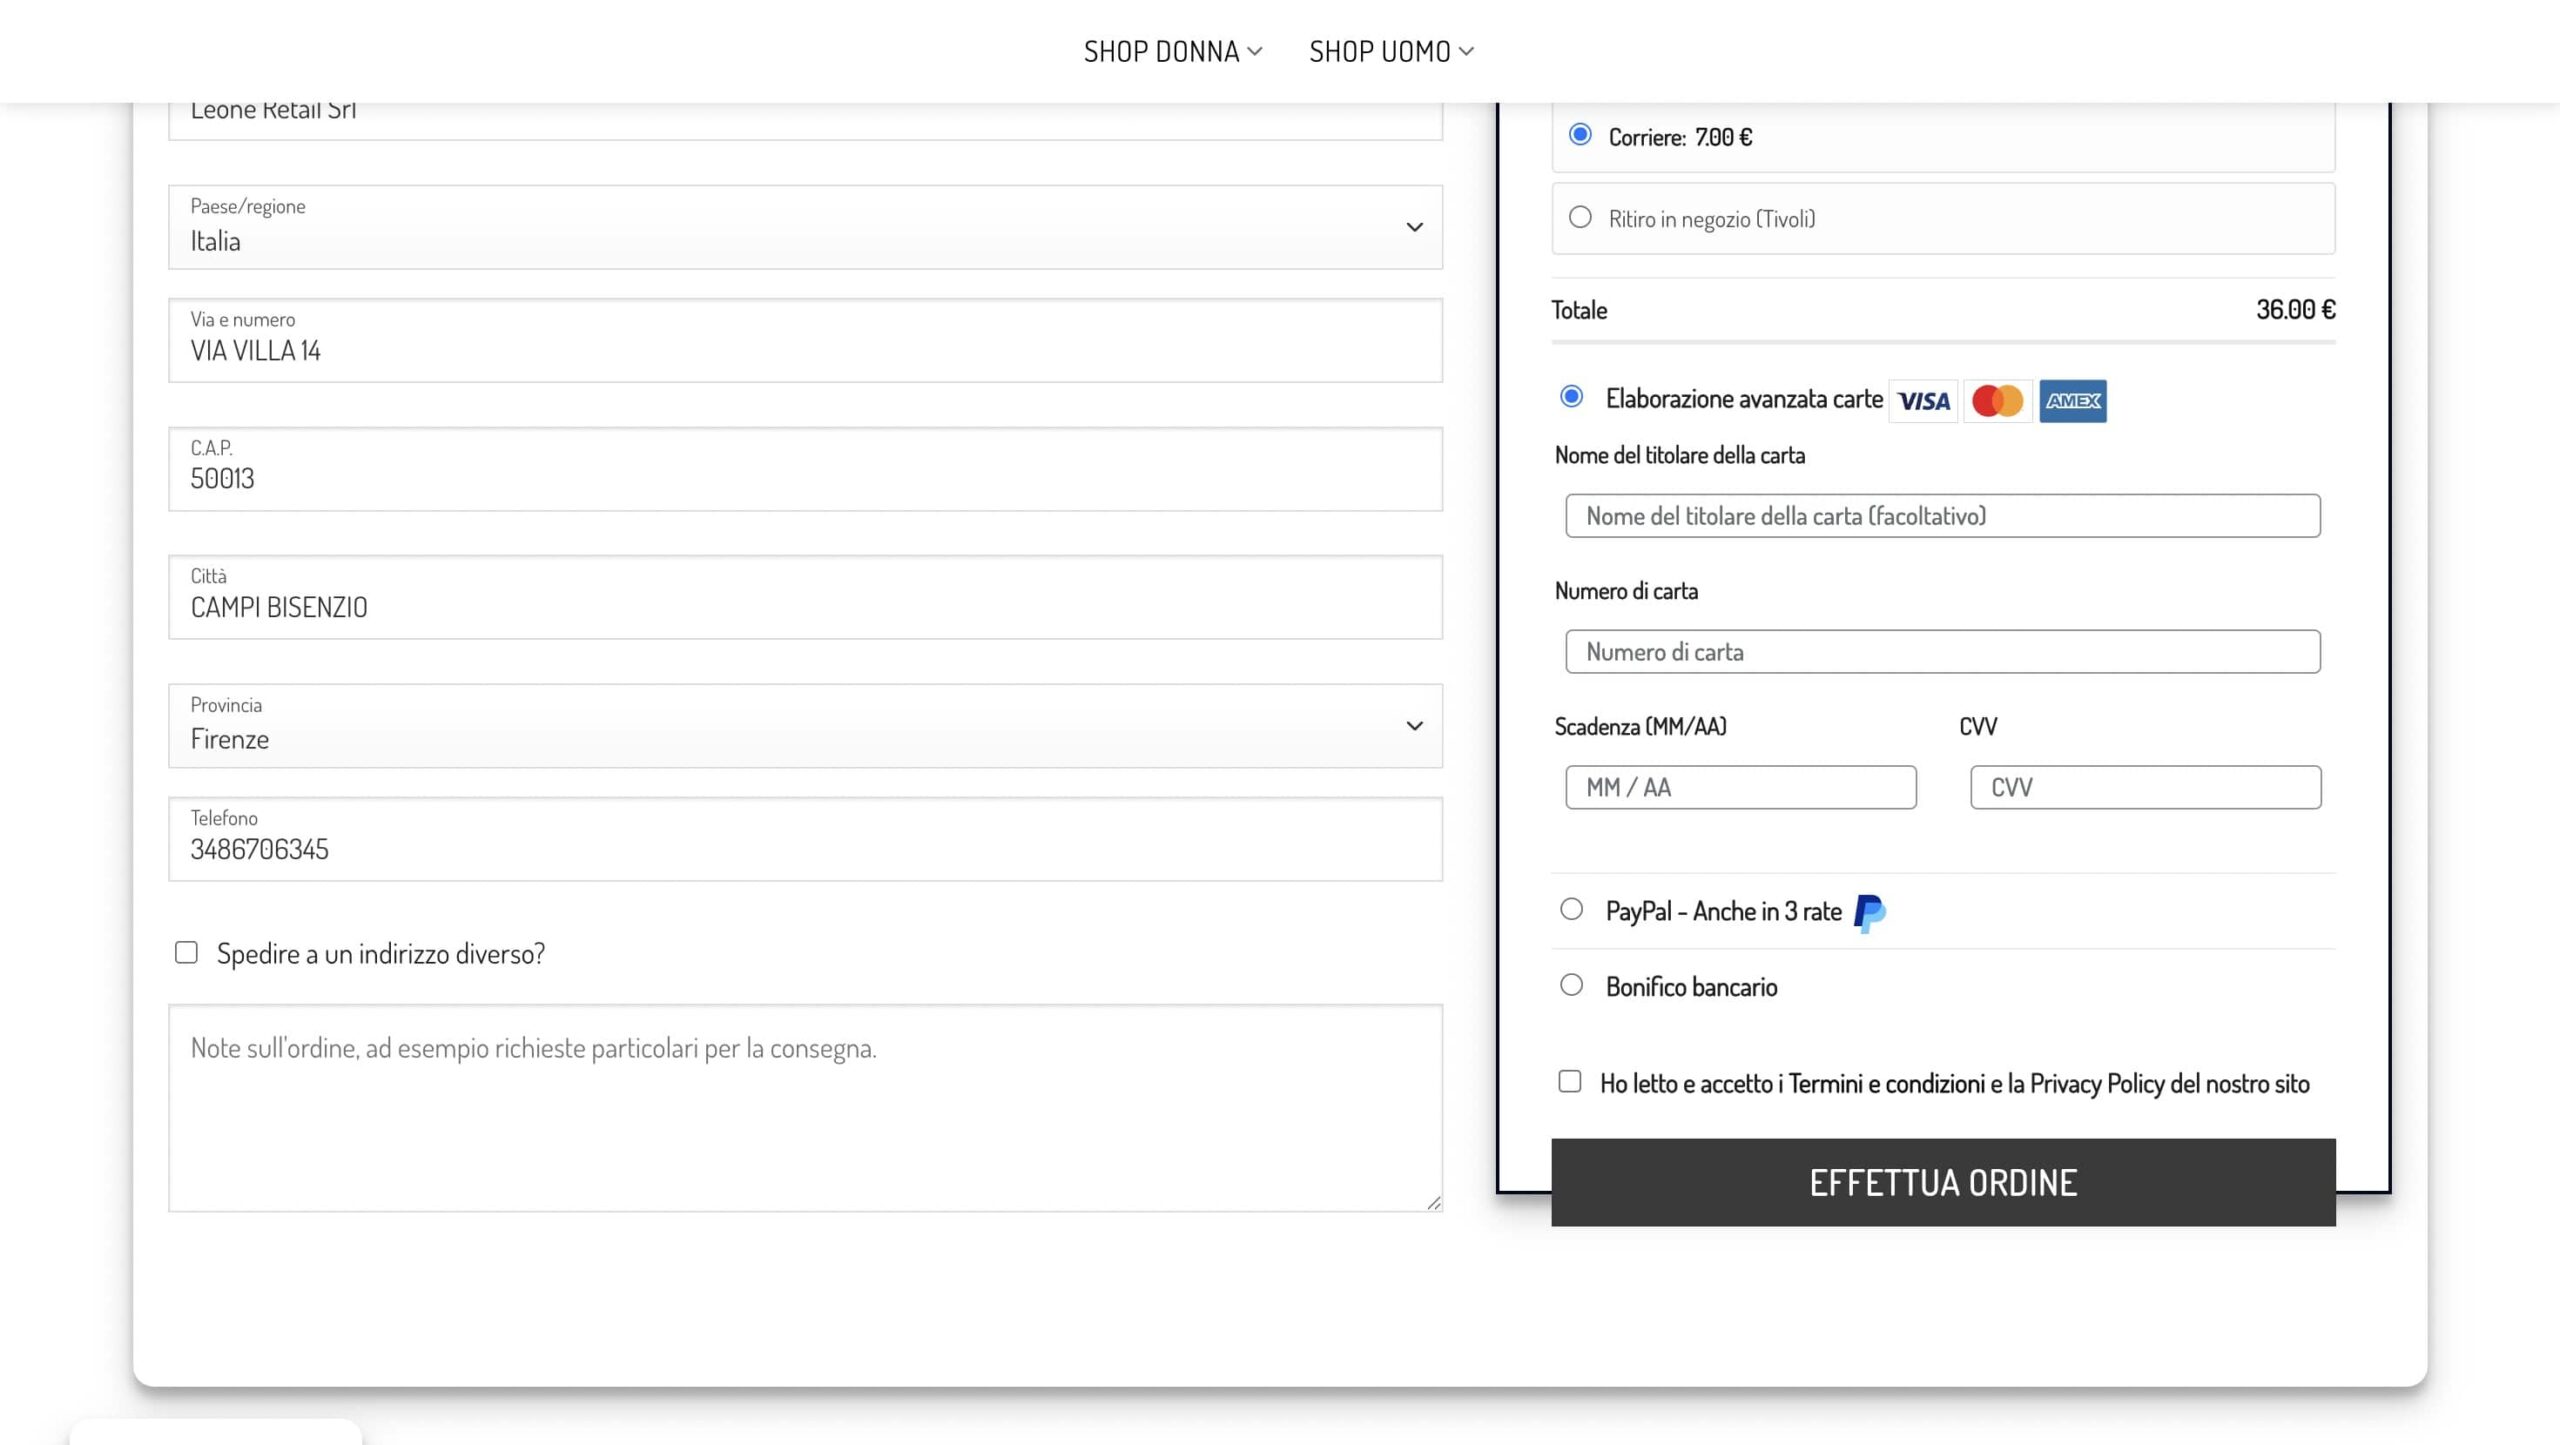Screen dimensions: 2560x1445
Task: Open the Paese/regione Italia dropdown
Action: (805, 227)
